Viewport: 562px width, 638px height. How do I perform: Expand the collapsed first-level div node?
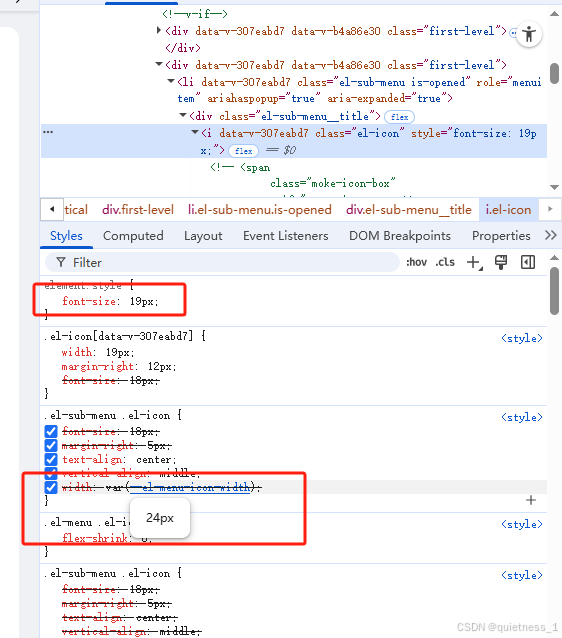[159, 30]
